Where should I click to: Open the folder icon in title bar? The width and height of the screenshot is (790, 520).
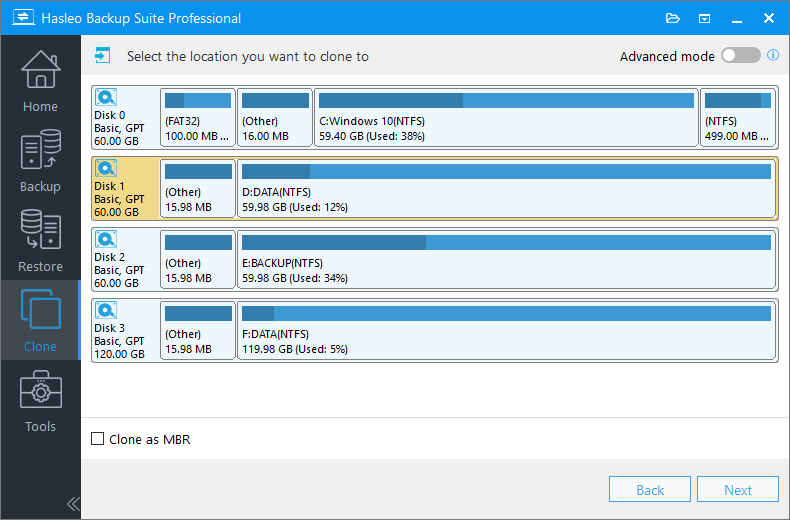tap(672, 18)
